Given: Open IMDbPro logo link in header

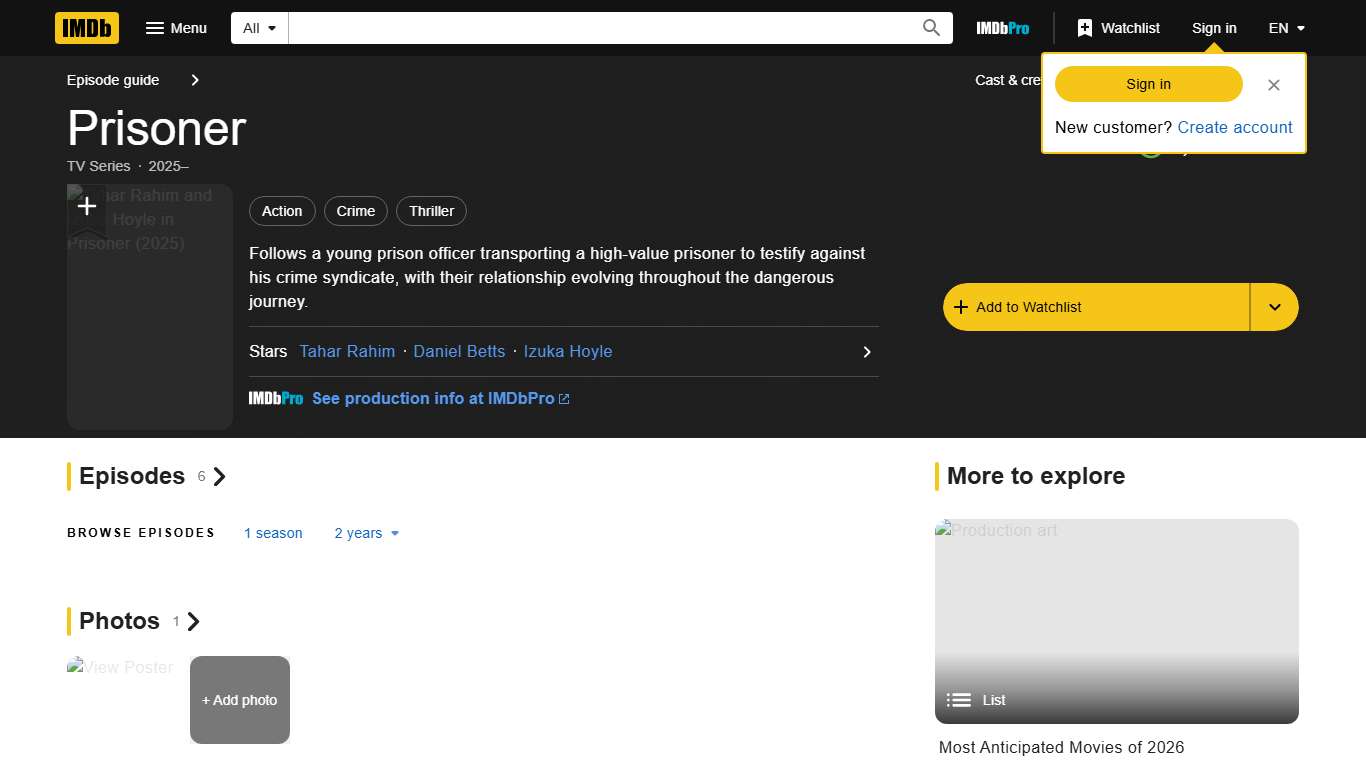Looking at the screenshot, I should [1002, 28].
